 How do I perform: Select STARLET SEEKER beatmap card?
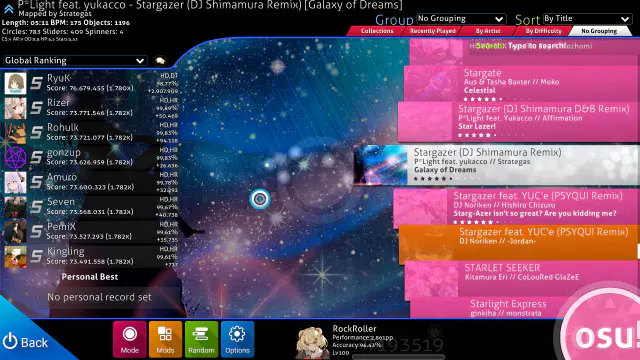click(x=522, y=278)
